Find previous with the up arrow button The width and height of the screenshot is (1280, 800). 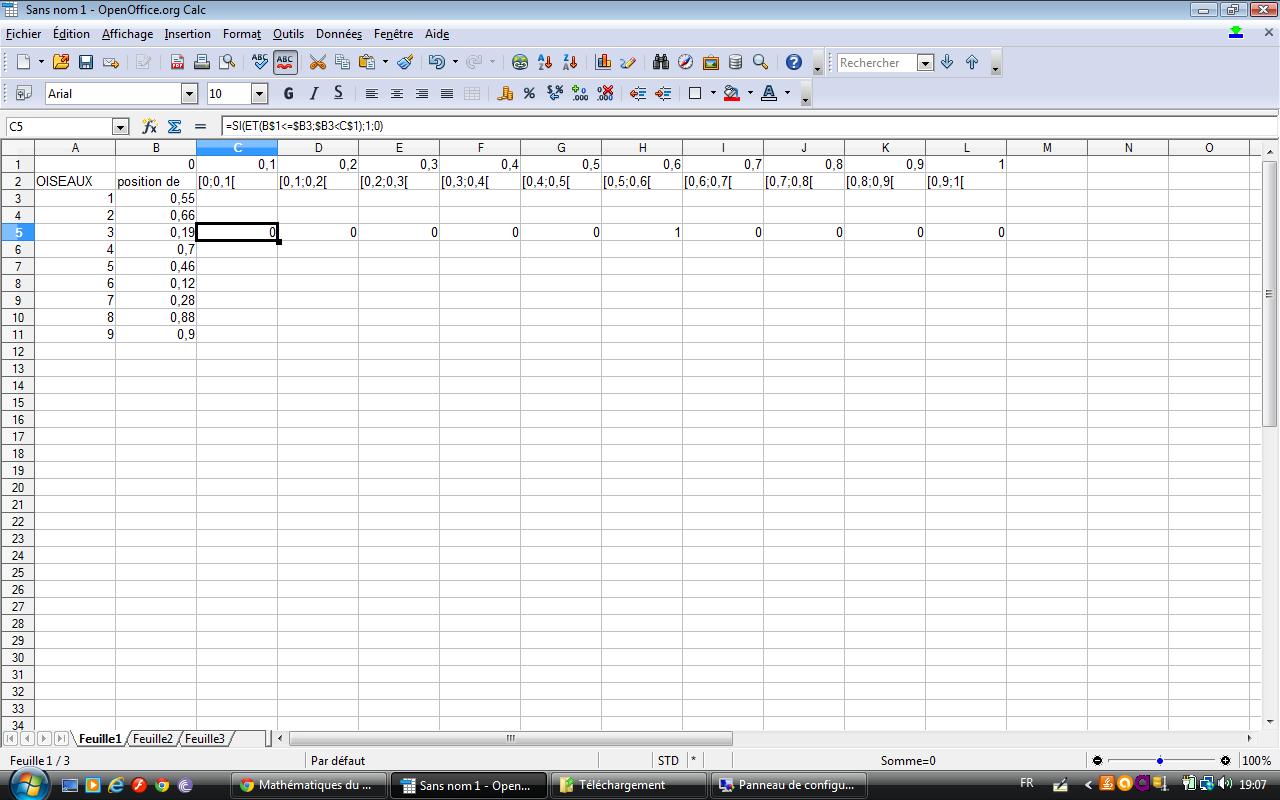972,62
